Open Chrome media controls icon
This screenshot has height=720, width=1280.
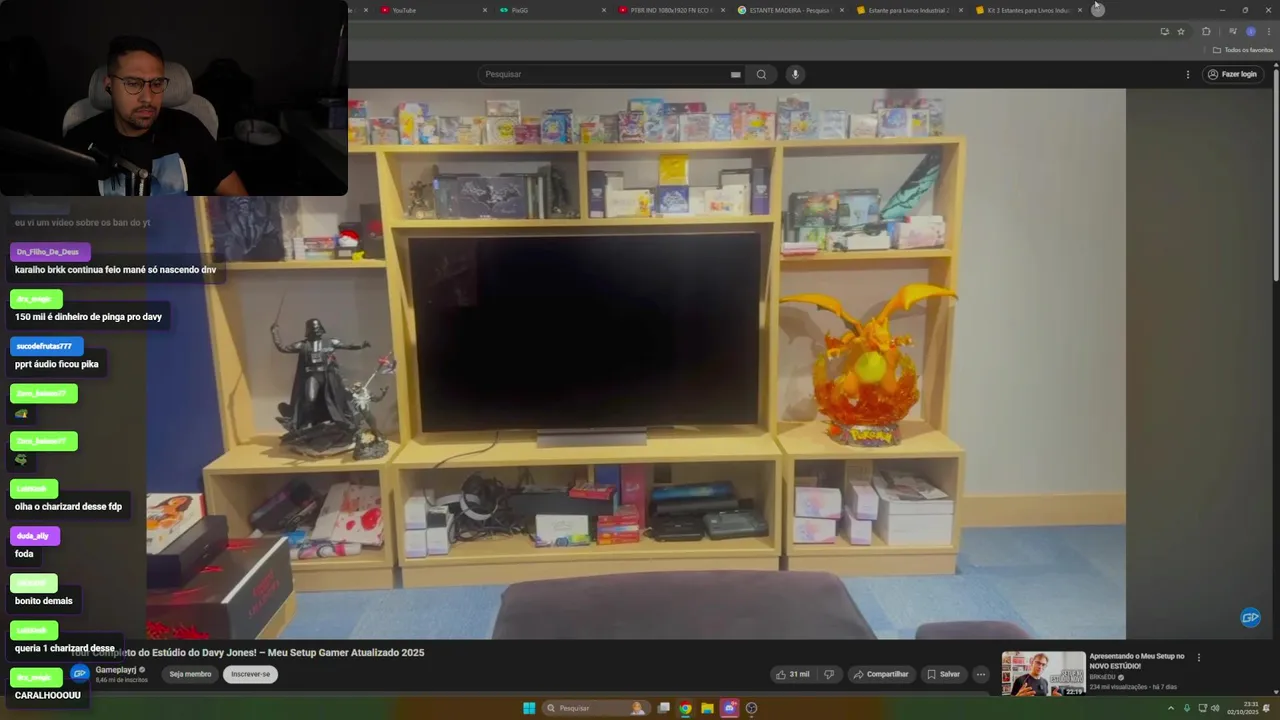coord(1232,31)
